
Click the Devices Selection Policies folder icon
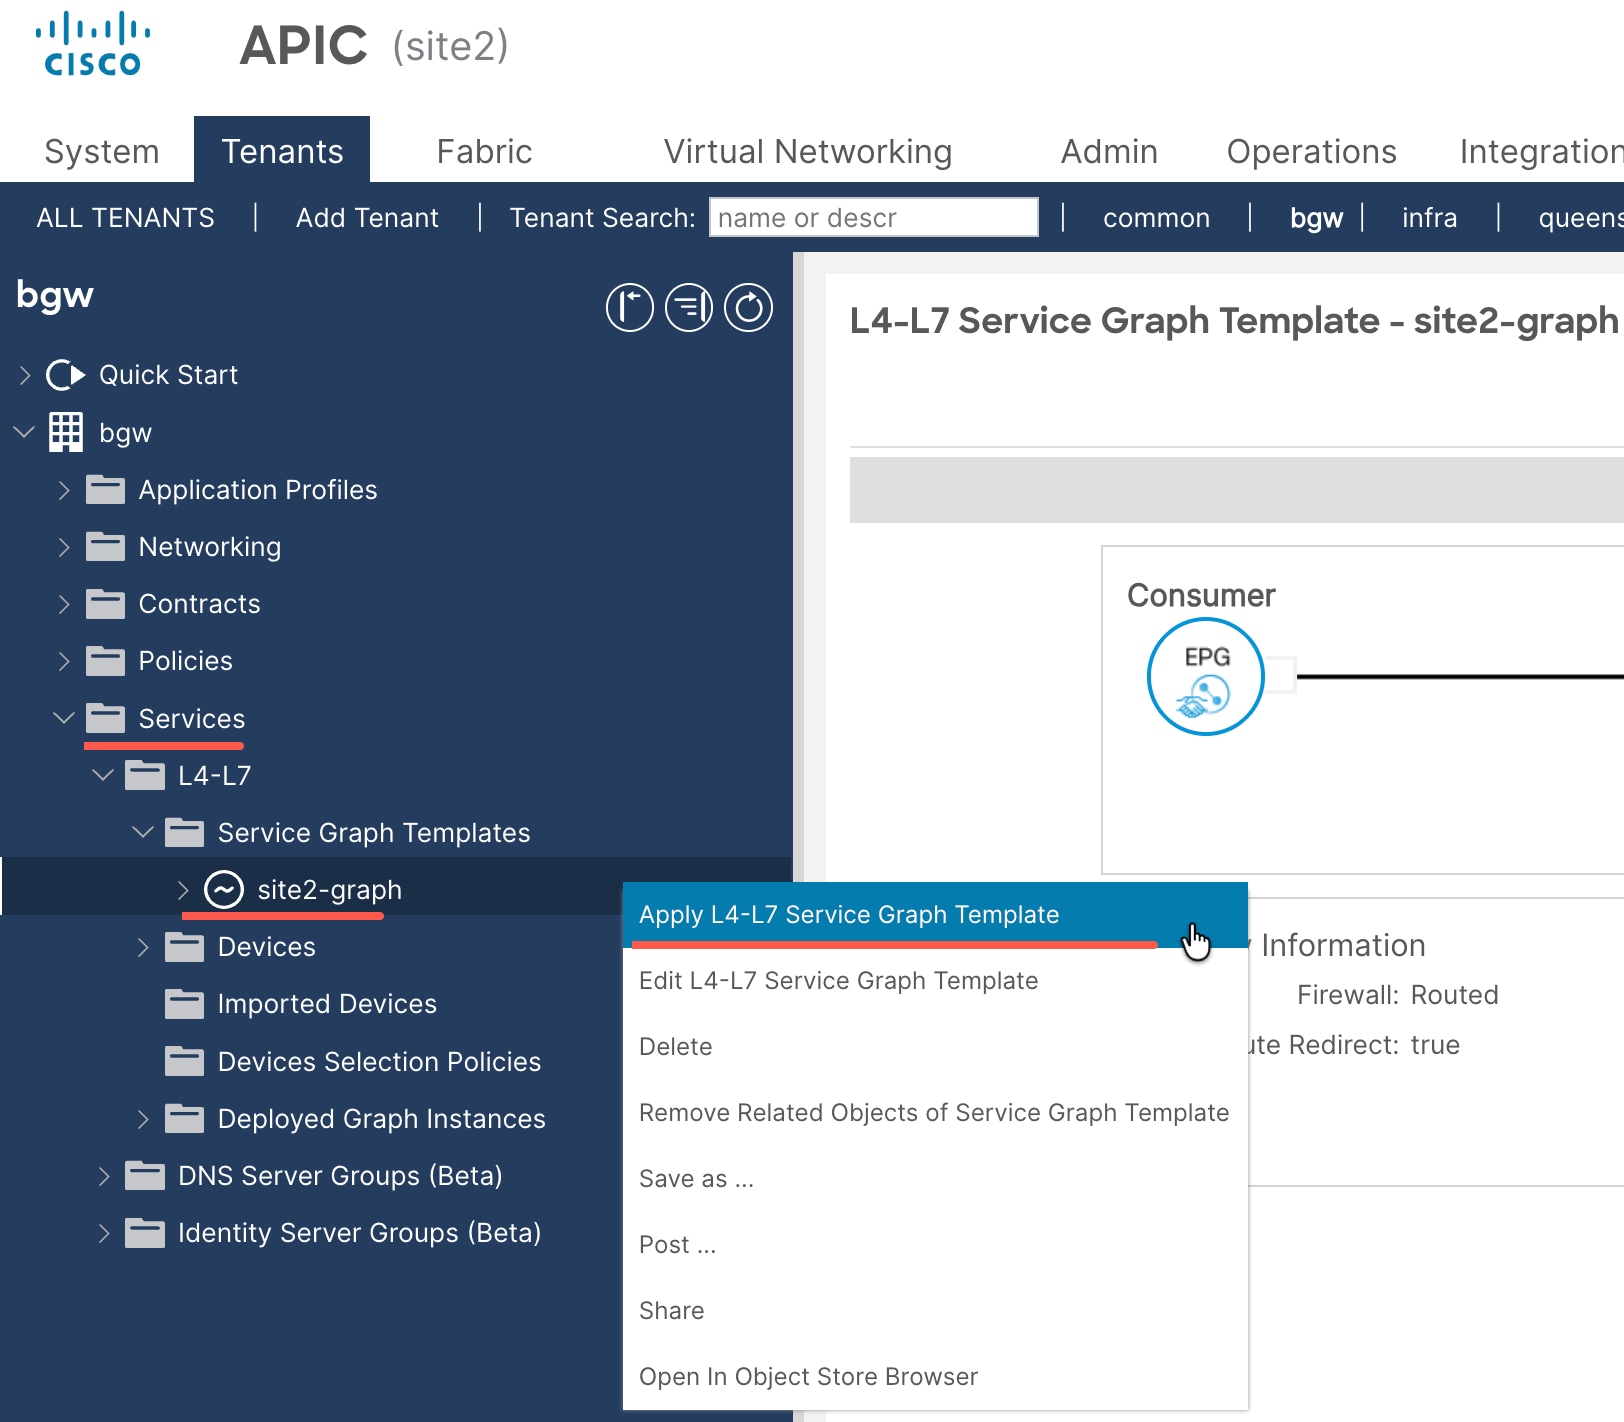coord(184,1061)
